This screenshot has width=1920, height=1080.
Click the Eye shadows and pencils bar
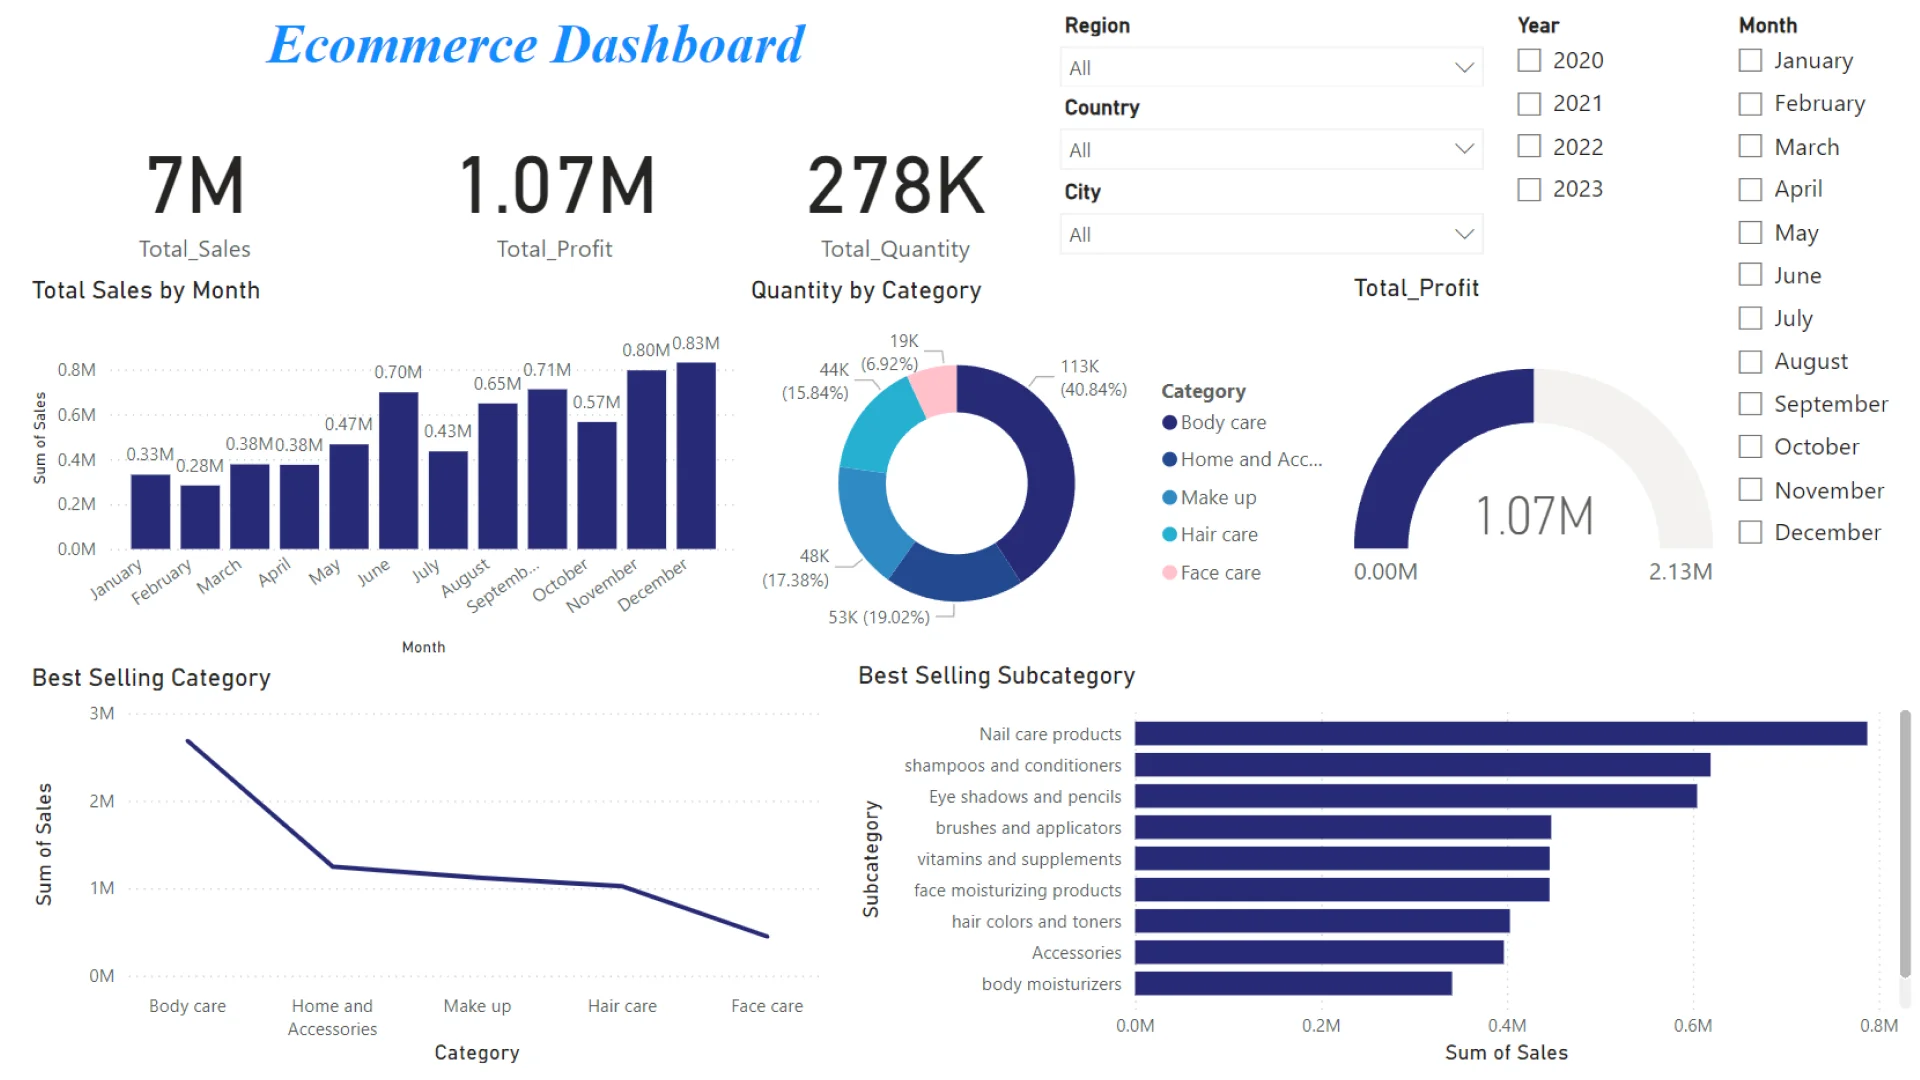click(1415, 796)
